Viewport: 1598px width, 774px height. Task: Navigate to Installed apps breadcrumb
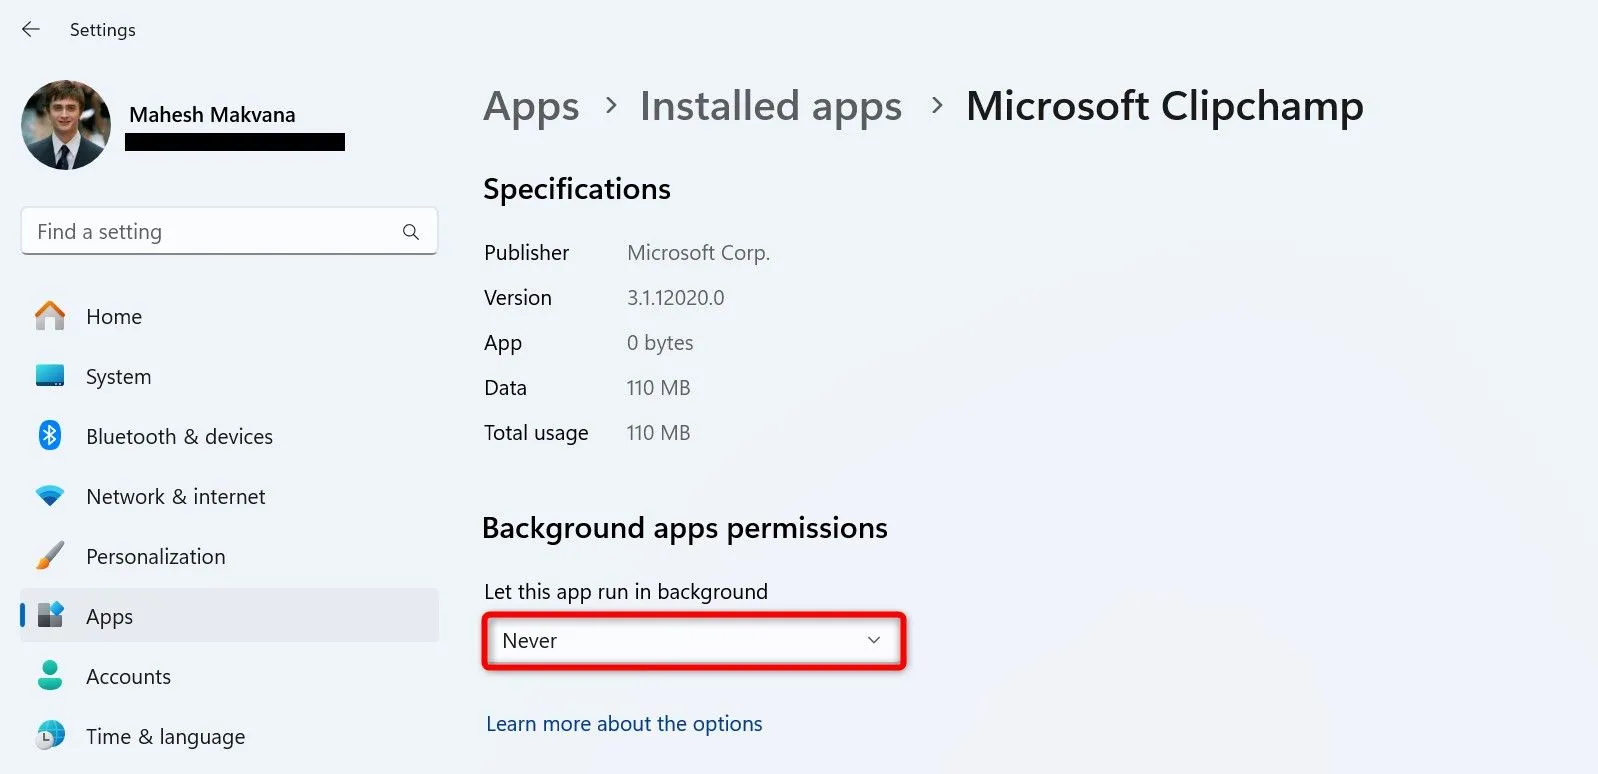pos(770,106)
